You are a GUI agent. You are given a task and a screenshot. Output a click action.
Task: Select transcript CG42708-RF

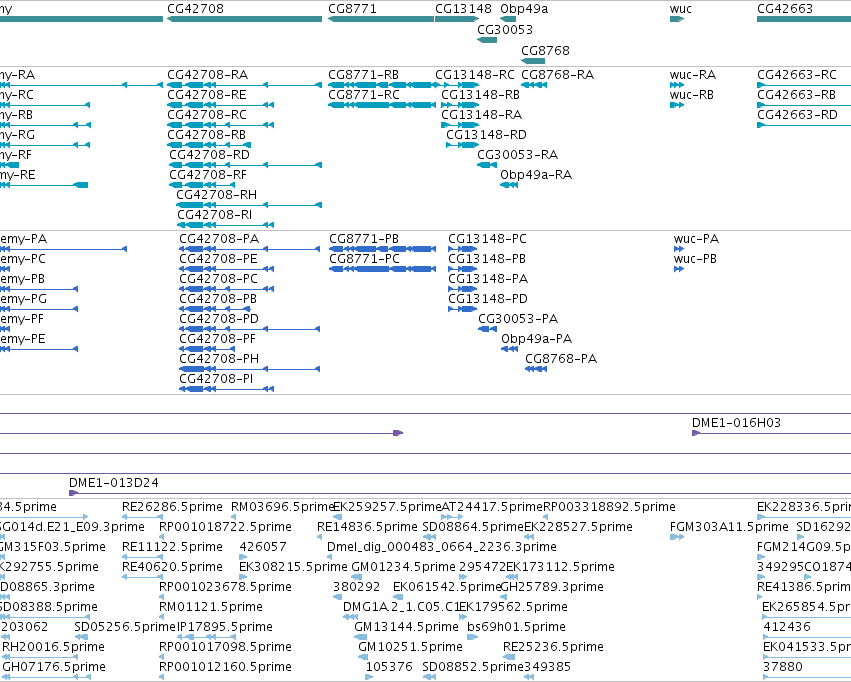202,185
